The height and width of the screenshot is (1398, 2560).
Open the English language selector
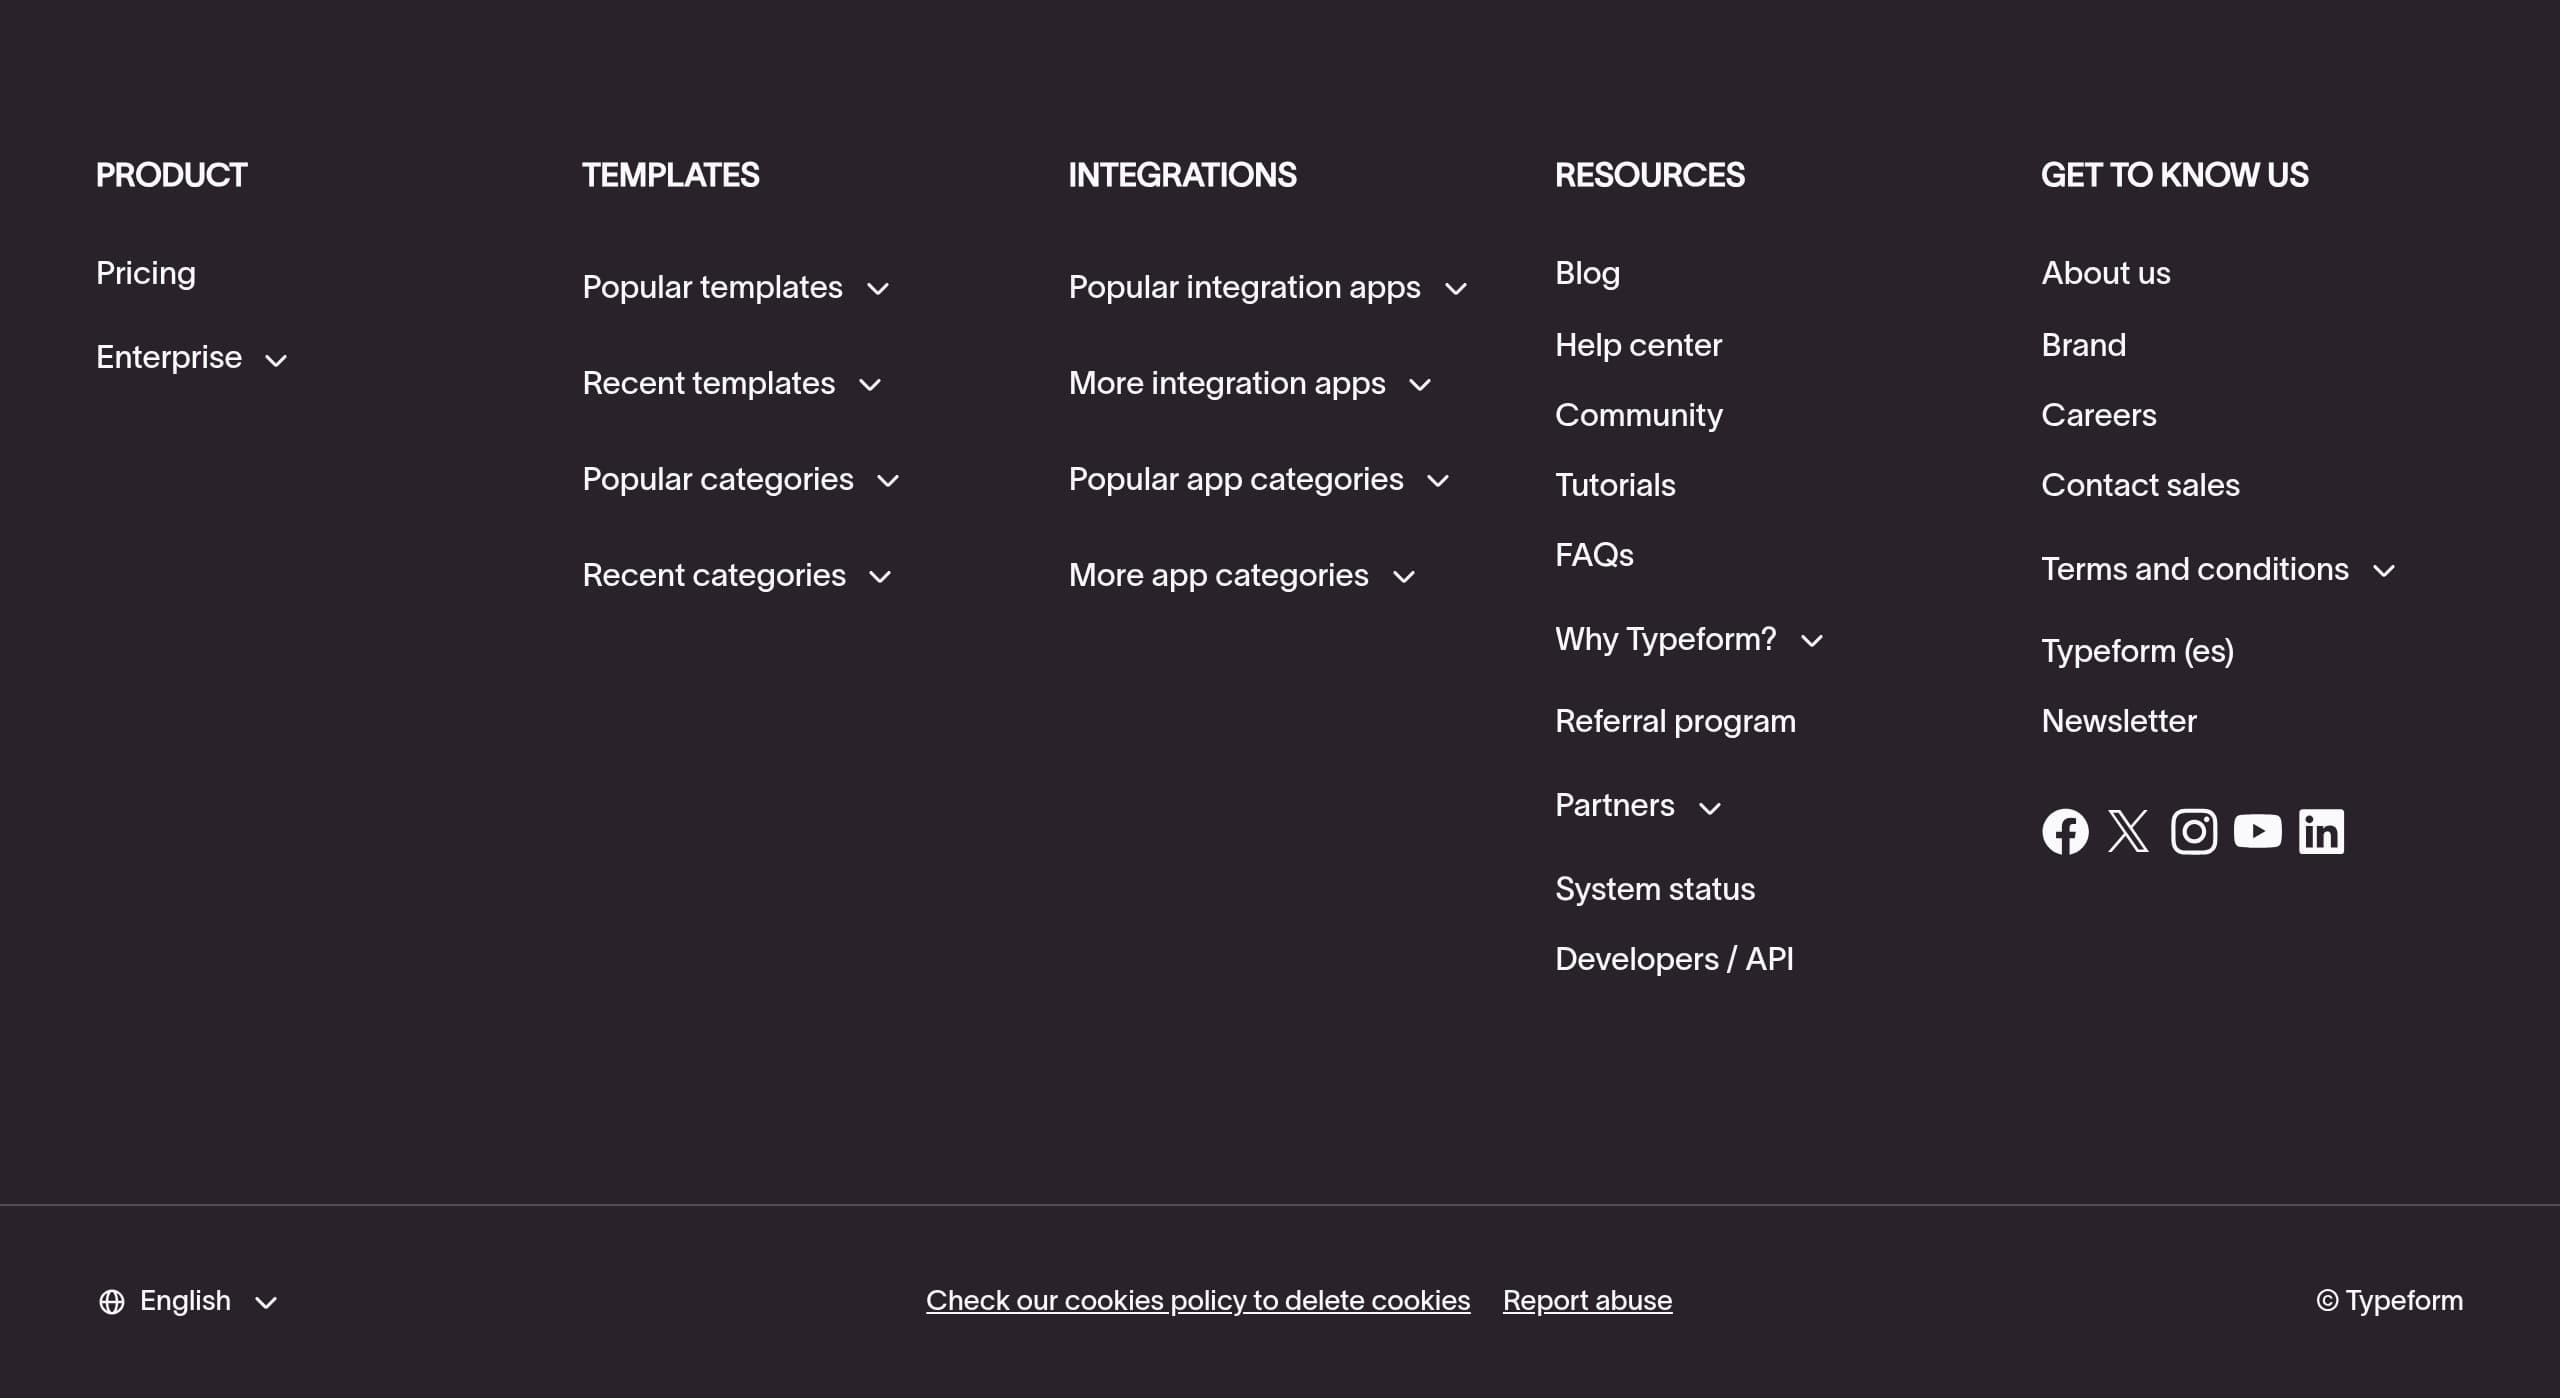click(186, 1300)
